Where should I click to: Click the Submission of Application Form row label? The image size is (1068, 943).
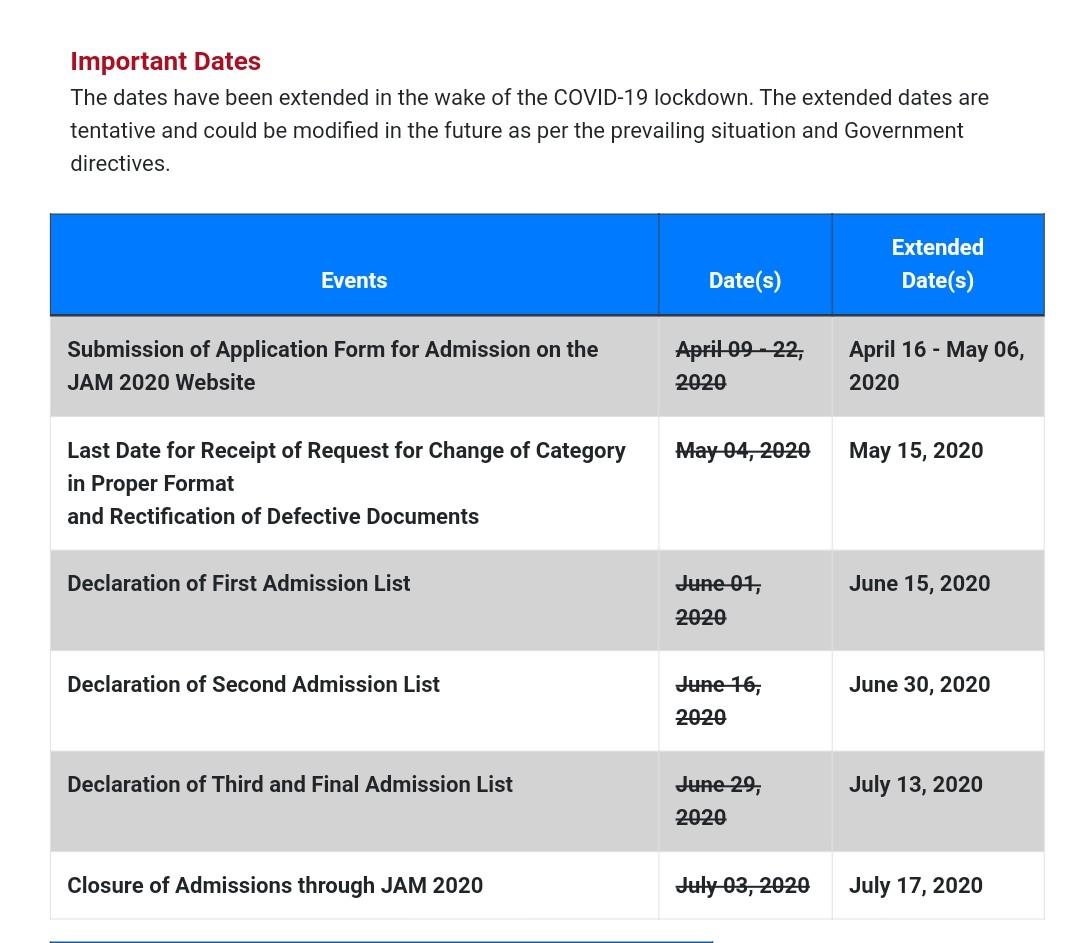(x=332, y=365)
